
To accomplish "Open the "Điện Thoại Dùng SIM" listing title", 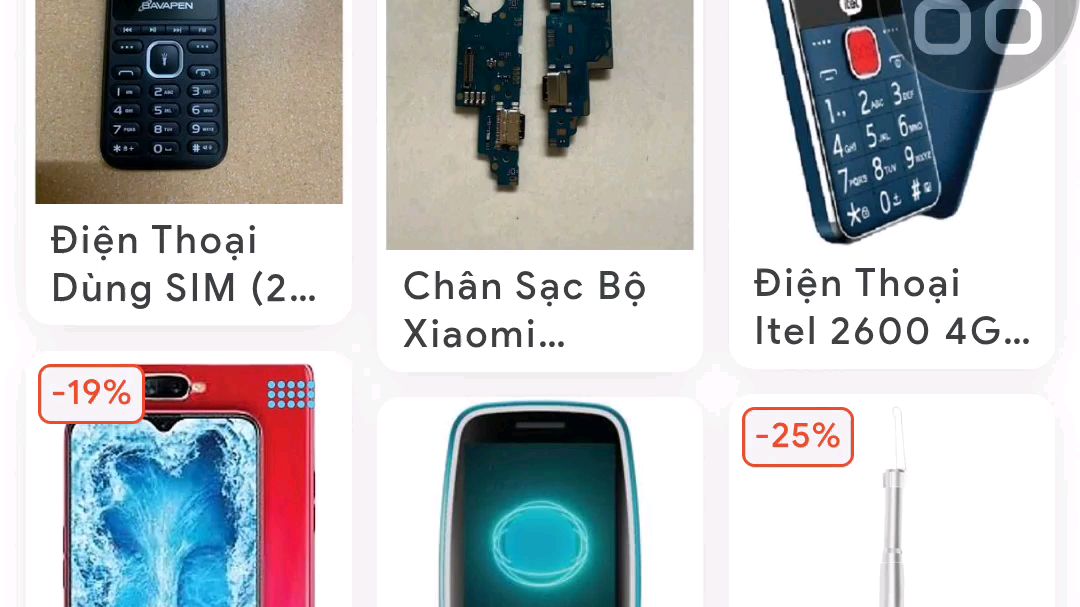I will (184, 264).
